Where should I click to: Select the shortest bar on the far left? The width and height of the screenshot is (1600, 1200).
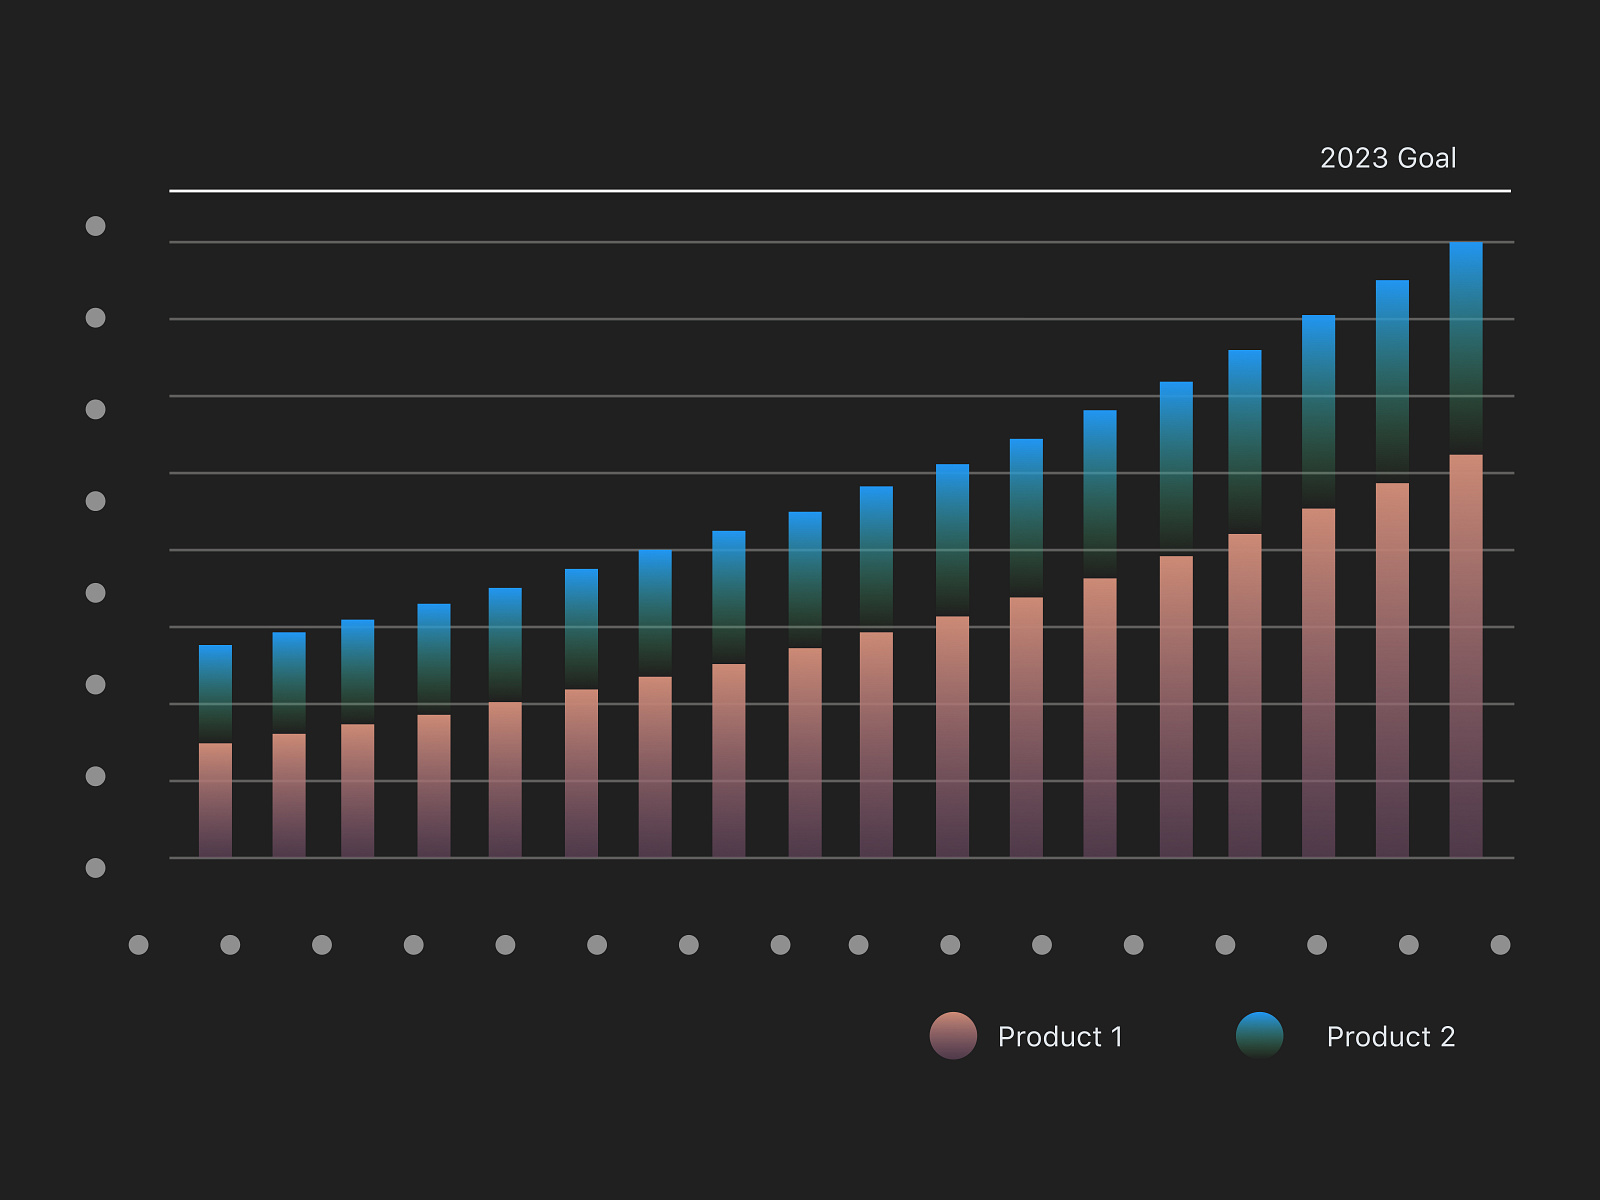pyautogui.click(x=215, y=750)
